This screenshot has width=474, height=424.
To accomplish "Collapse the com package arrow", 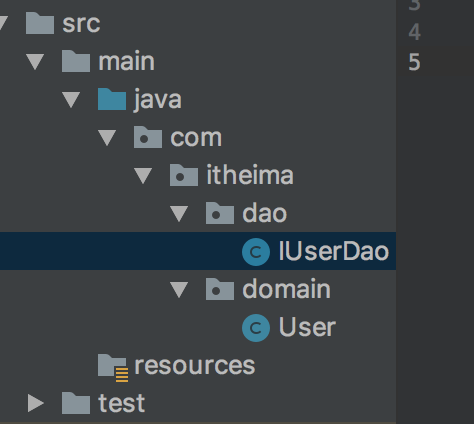I will (x=107, y=138).
